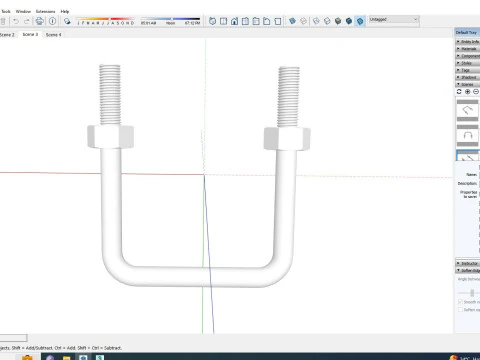Viewport: 480px width, 360px height.
Task: Toggle the Smooth normals checkbox
Action: pyautogui.click(x=461, y=302)
